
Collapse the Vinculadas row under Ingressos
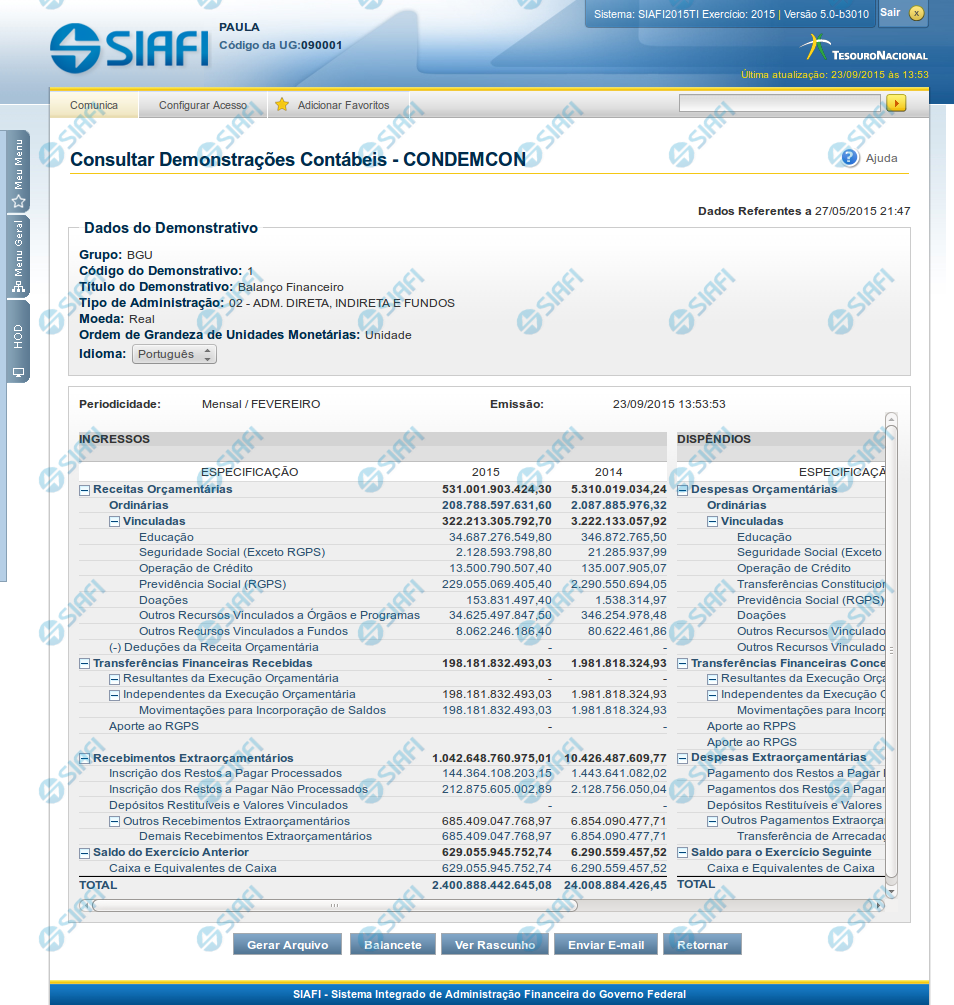(115, 522)
